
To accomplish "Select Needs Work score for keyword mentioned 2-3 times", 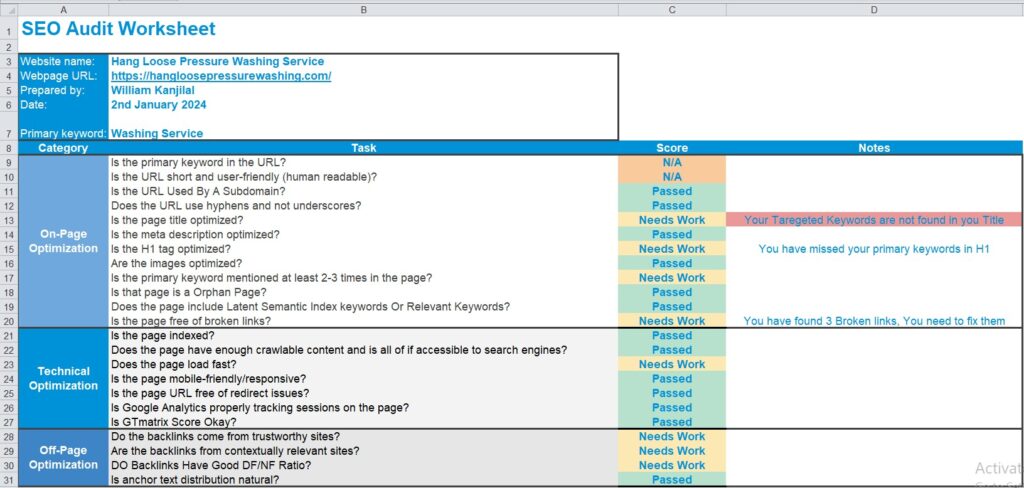I will point(672,278).
